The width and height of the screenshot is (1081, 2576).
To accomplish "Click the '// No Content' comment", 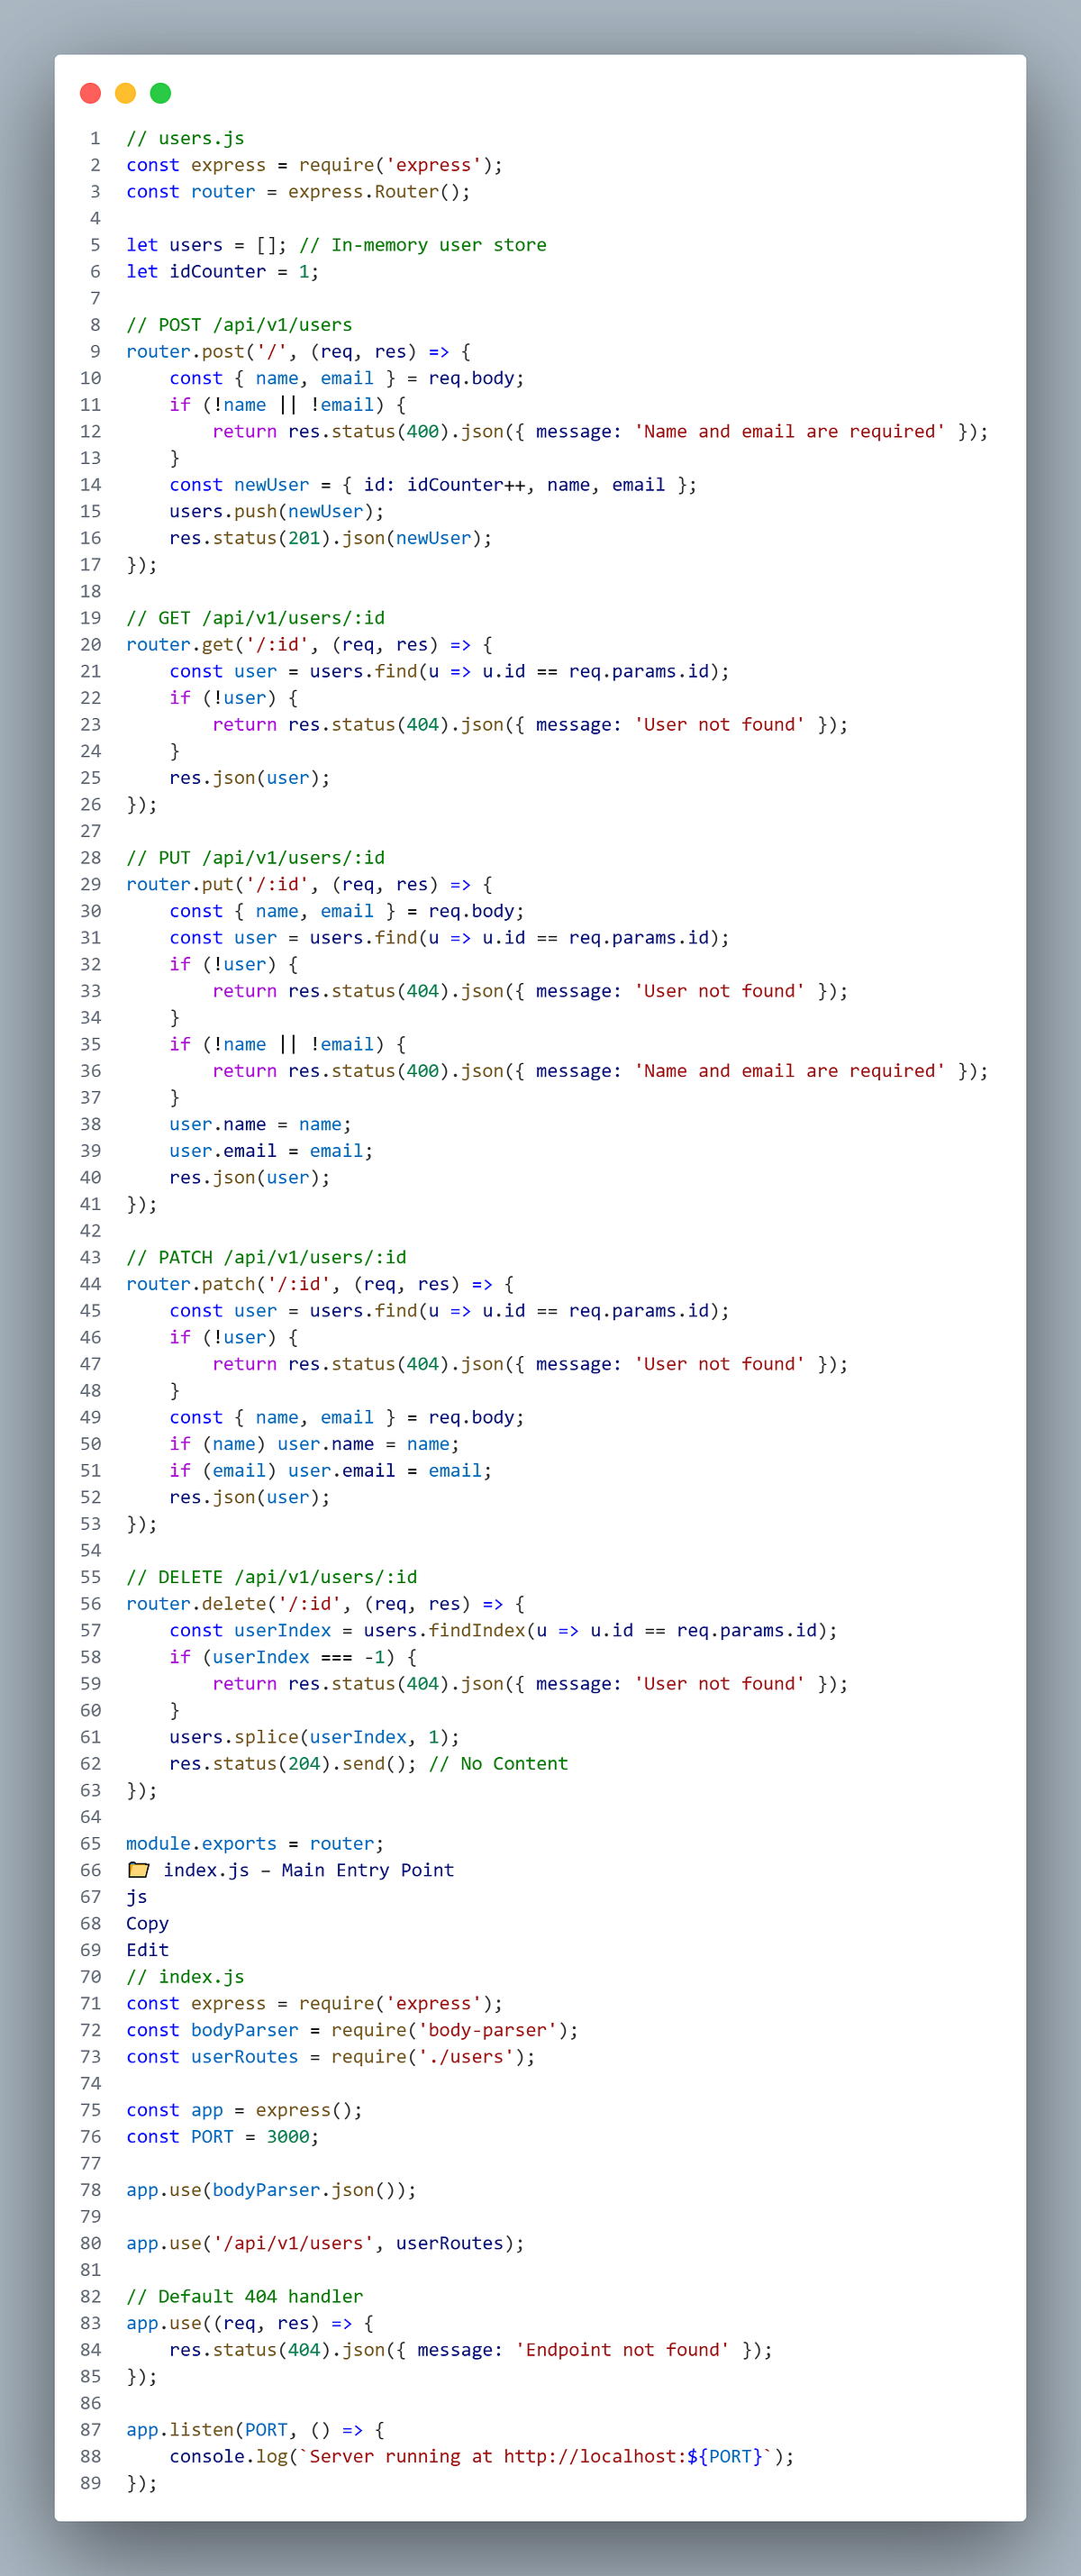I will pyautogui.click(x=498, y=1763).
